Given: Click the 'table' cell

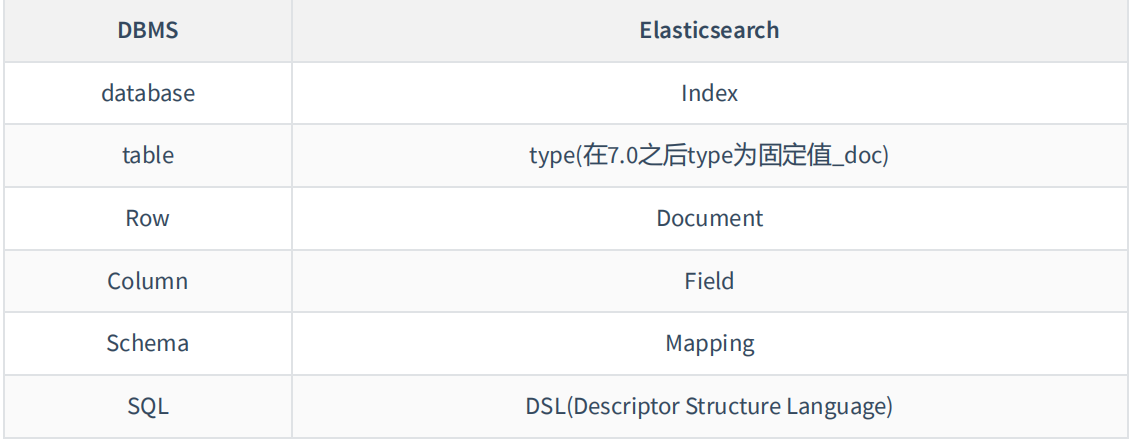Looking at the screenshot, I should (x=148, y=156).
